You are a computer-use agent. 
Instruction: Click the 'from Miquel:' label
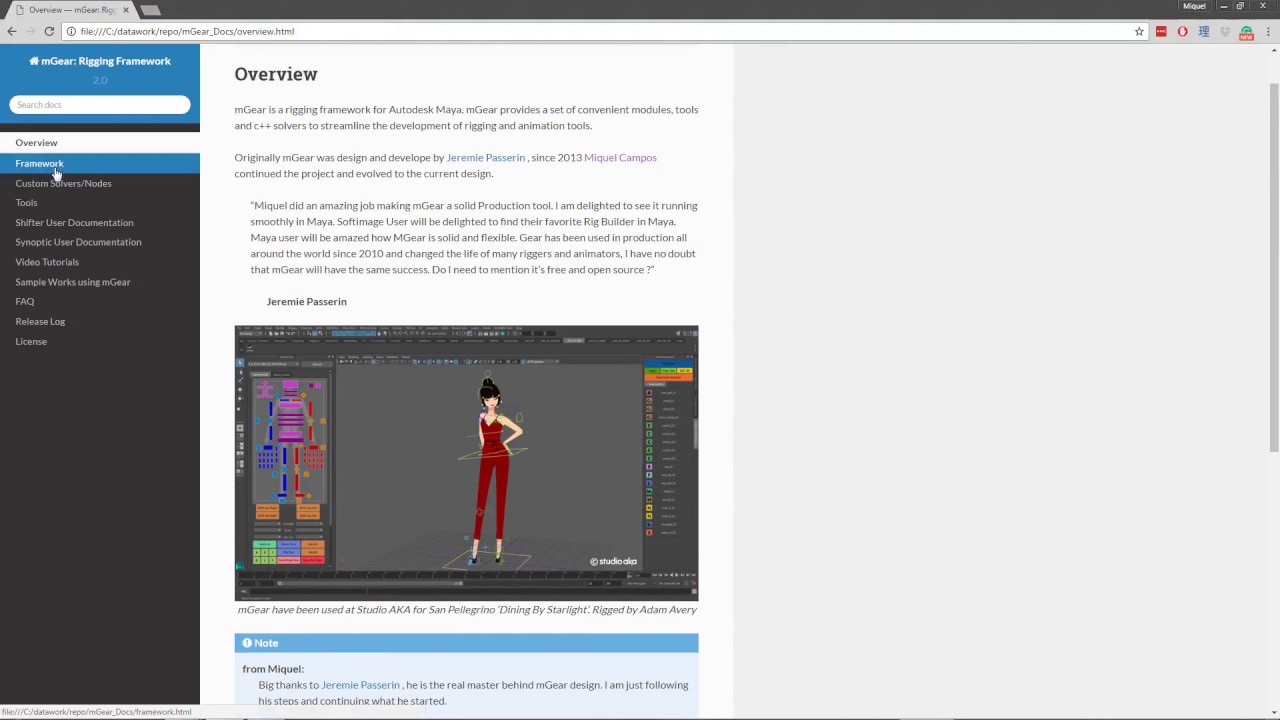coord(273,669)
